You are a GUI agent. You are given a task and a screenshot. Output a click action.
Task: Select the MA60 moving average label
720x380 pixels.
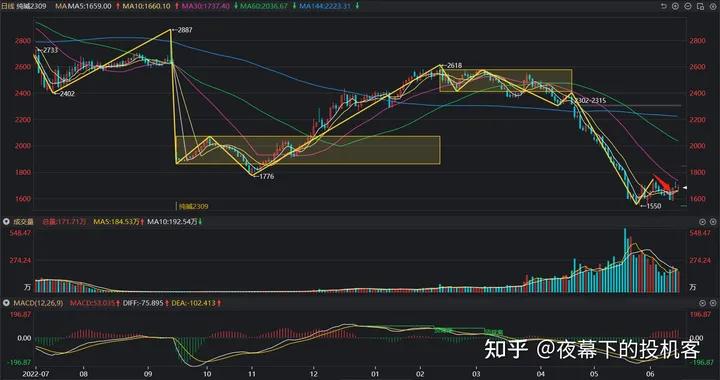point(264,6)
